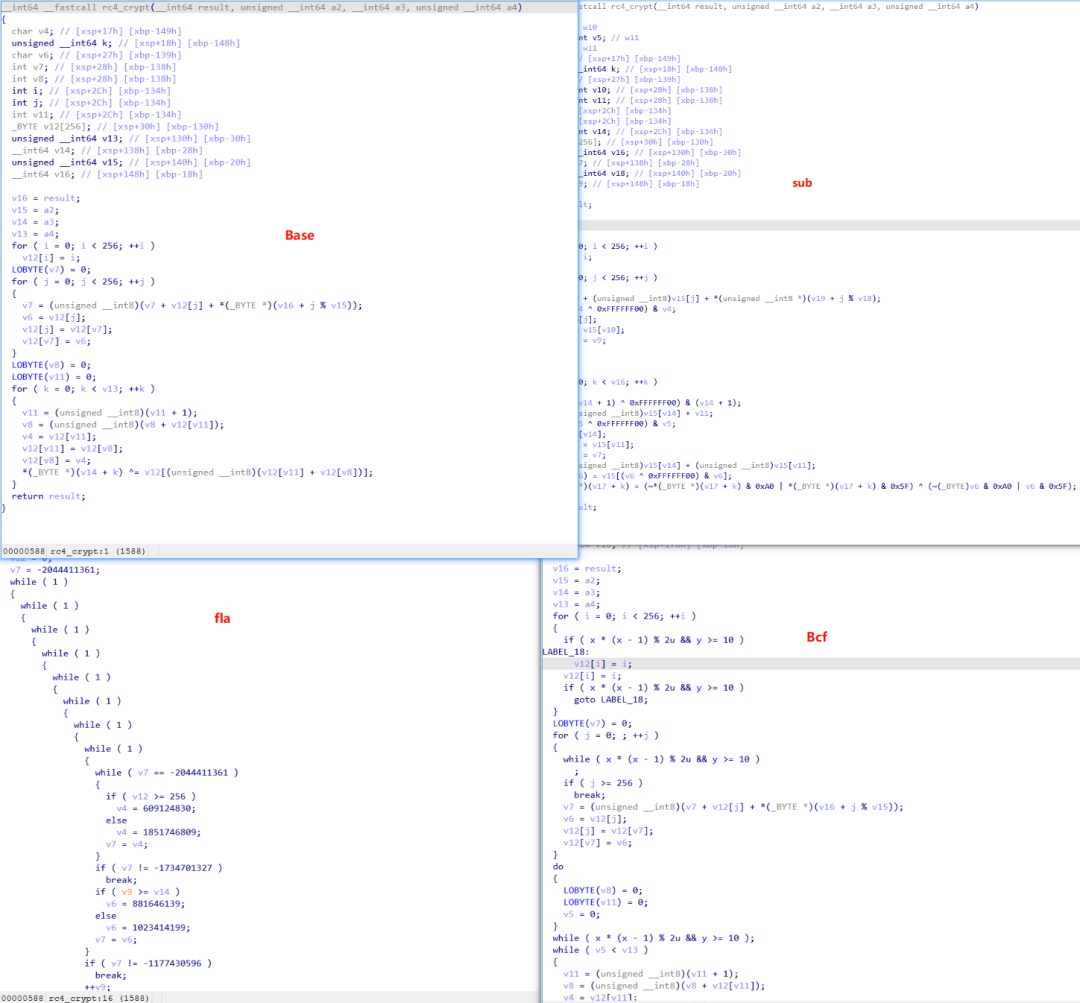Screen dimensions: 1080x1003
Task: Click 'v16 = result;' in the Bcf window
Action: click(x=587, y=569)
